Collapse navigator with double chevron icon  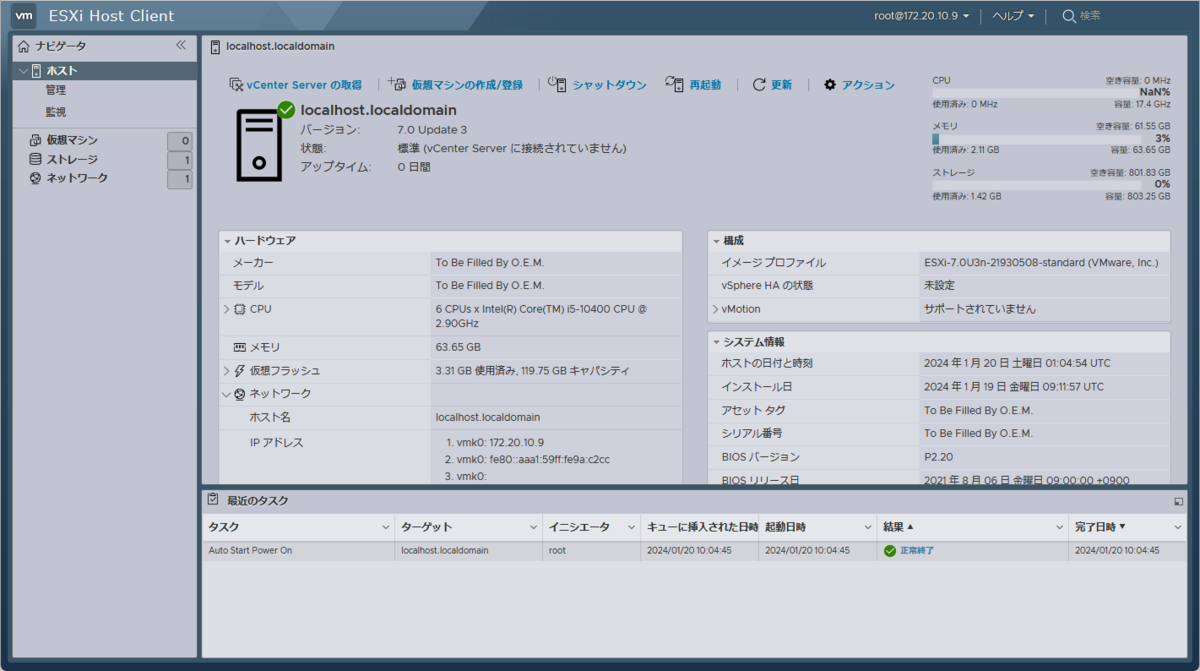181,45
